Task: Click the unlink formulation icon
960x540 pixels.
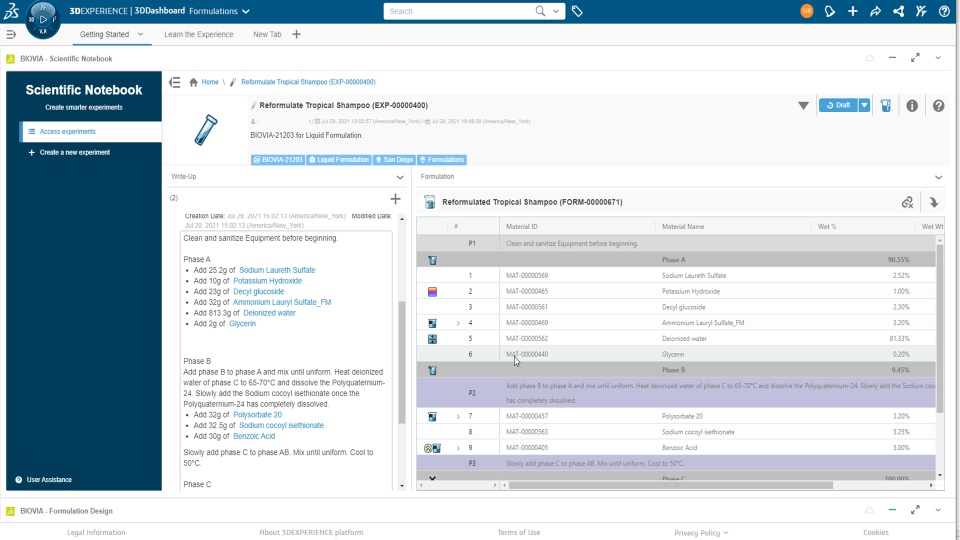Action: tap(907, 202)
